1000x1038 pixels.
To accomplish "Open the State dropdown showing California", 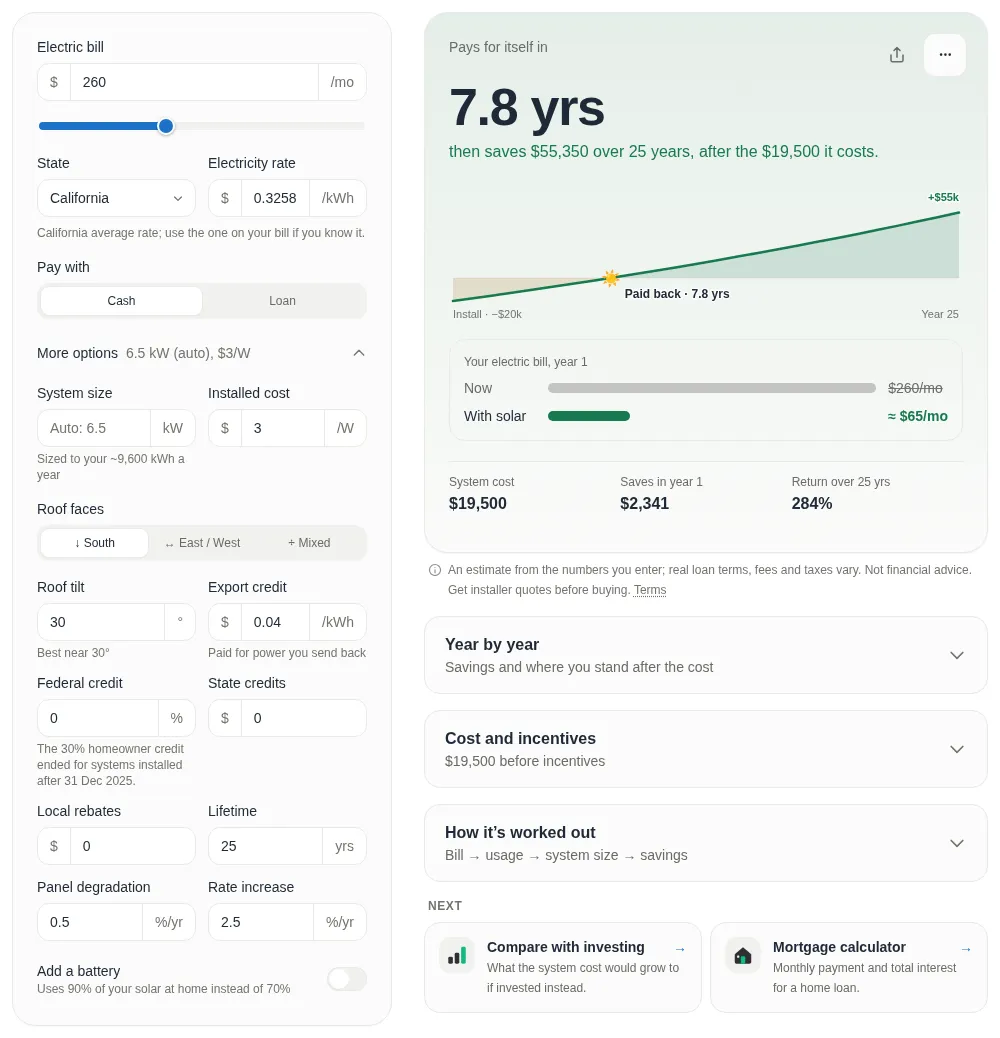I will [x=116, y=198].
